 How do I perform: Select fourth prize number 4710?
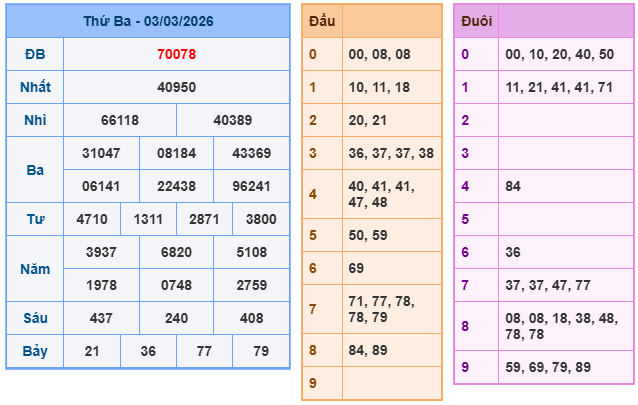click(x=92, y=219)
